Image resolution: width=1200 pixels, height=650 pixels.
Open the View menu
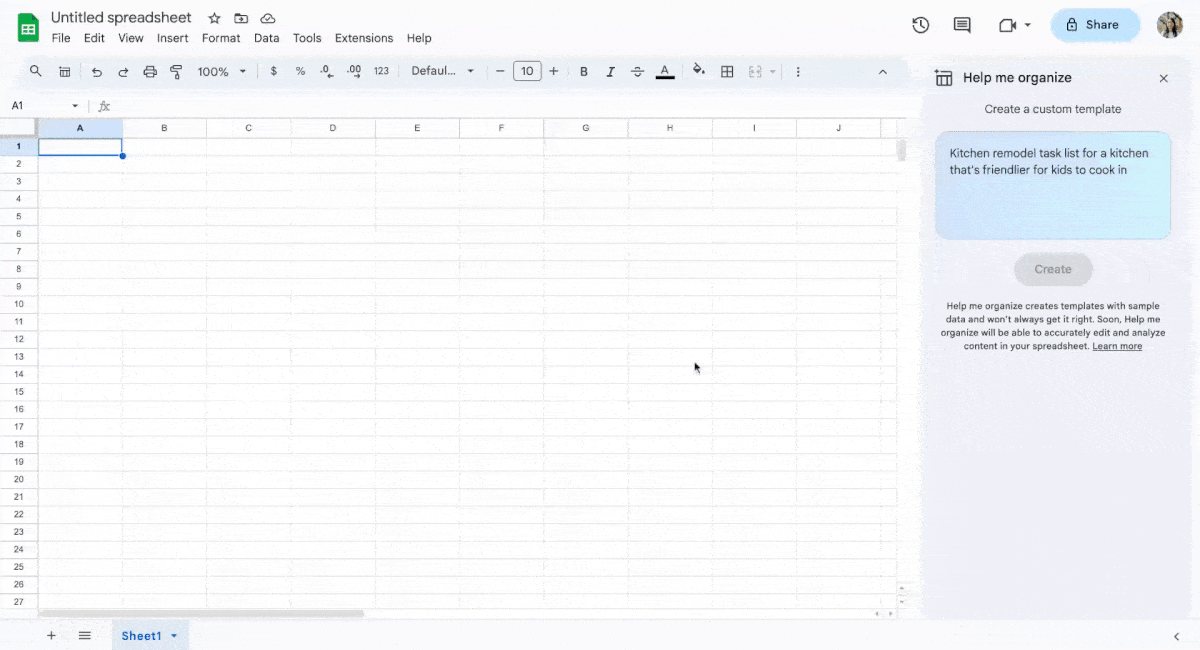(131, 38)
